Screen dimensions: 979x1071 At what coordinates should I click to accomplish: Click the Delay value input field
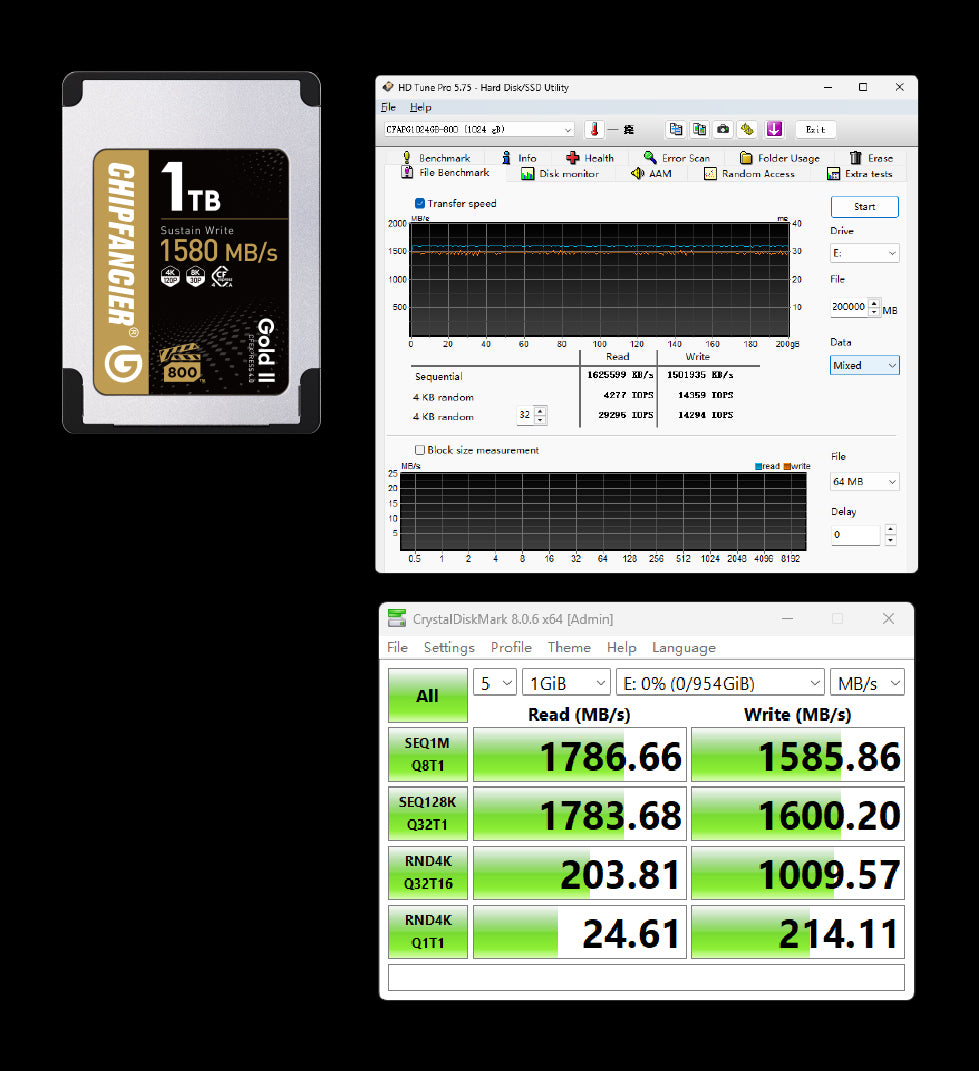coord(855,535)
